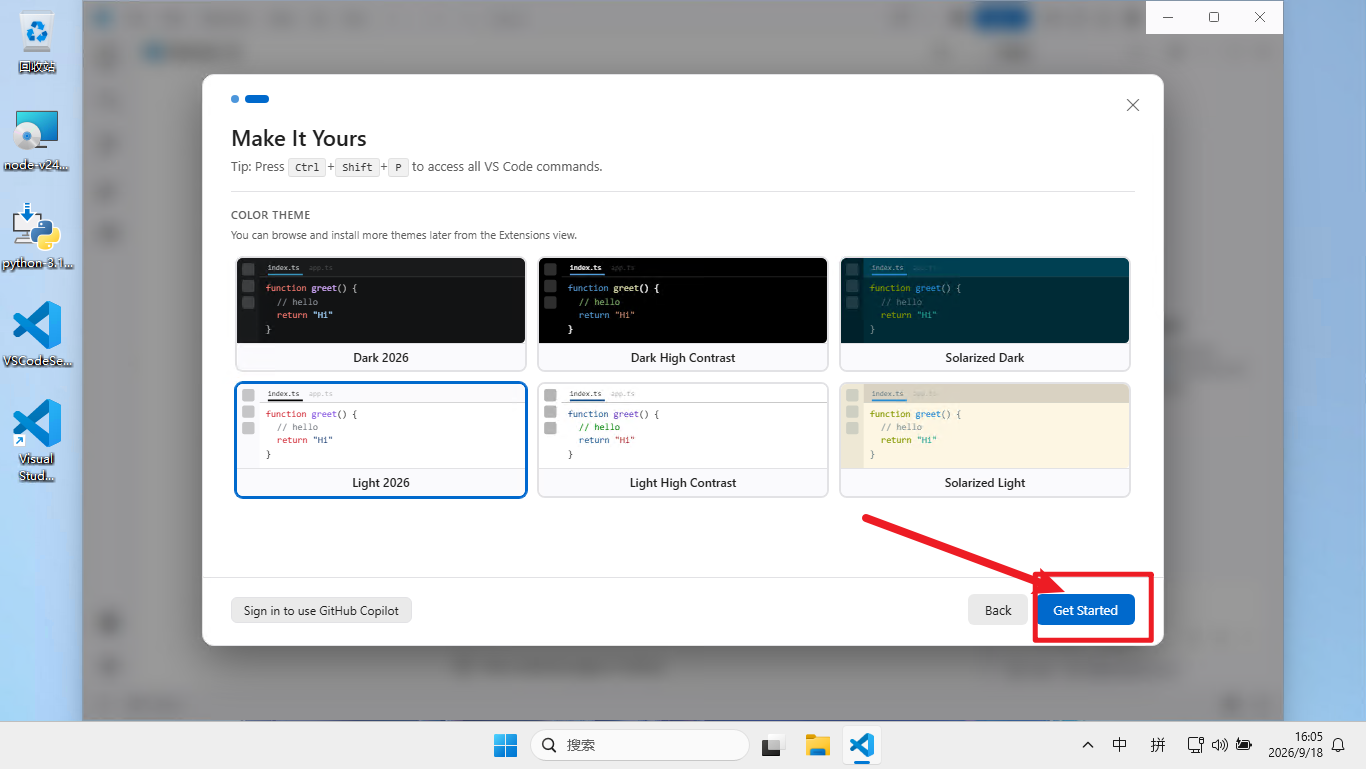
Task: Click the VS Code taskbar icon
Action: (x=861, y=745)
